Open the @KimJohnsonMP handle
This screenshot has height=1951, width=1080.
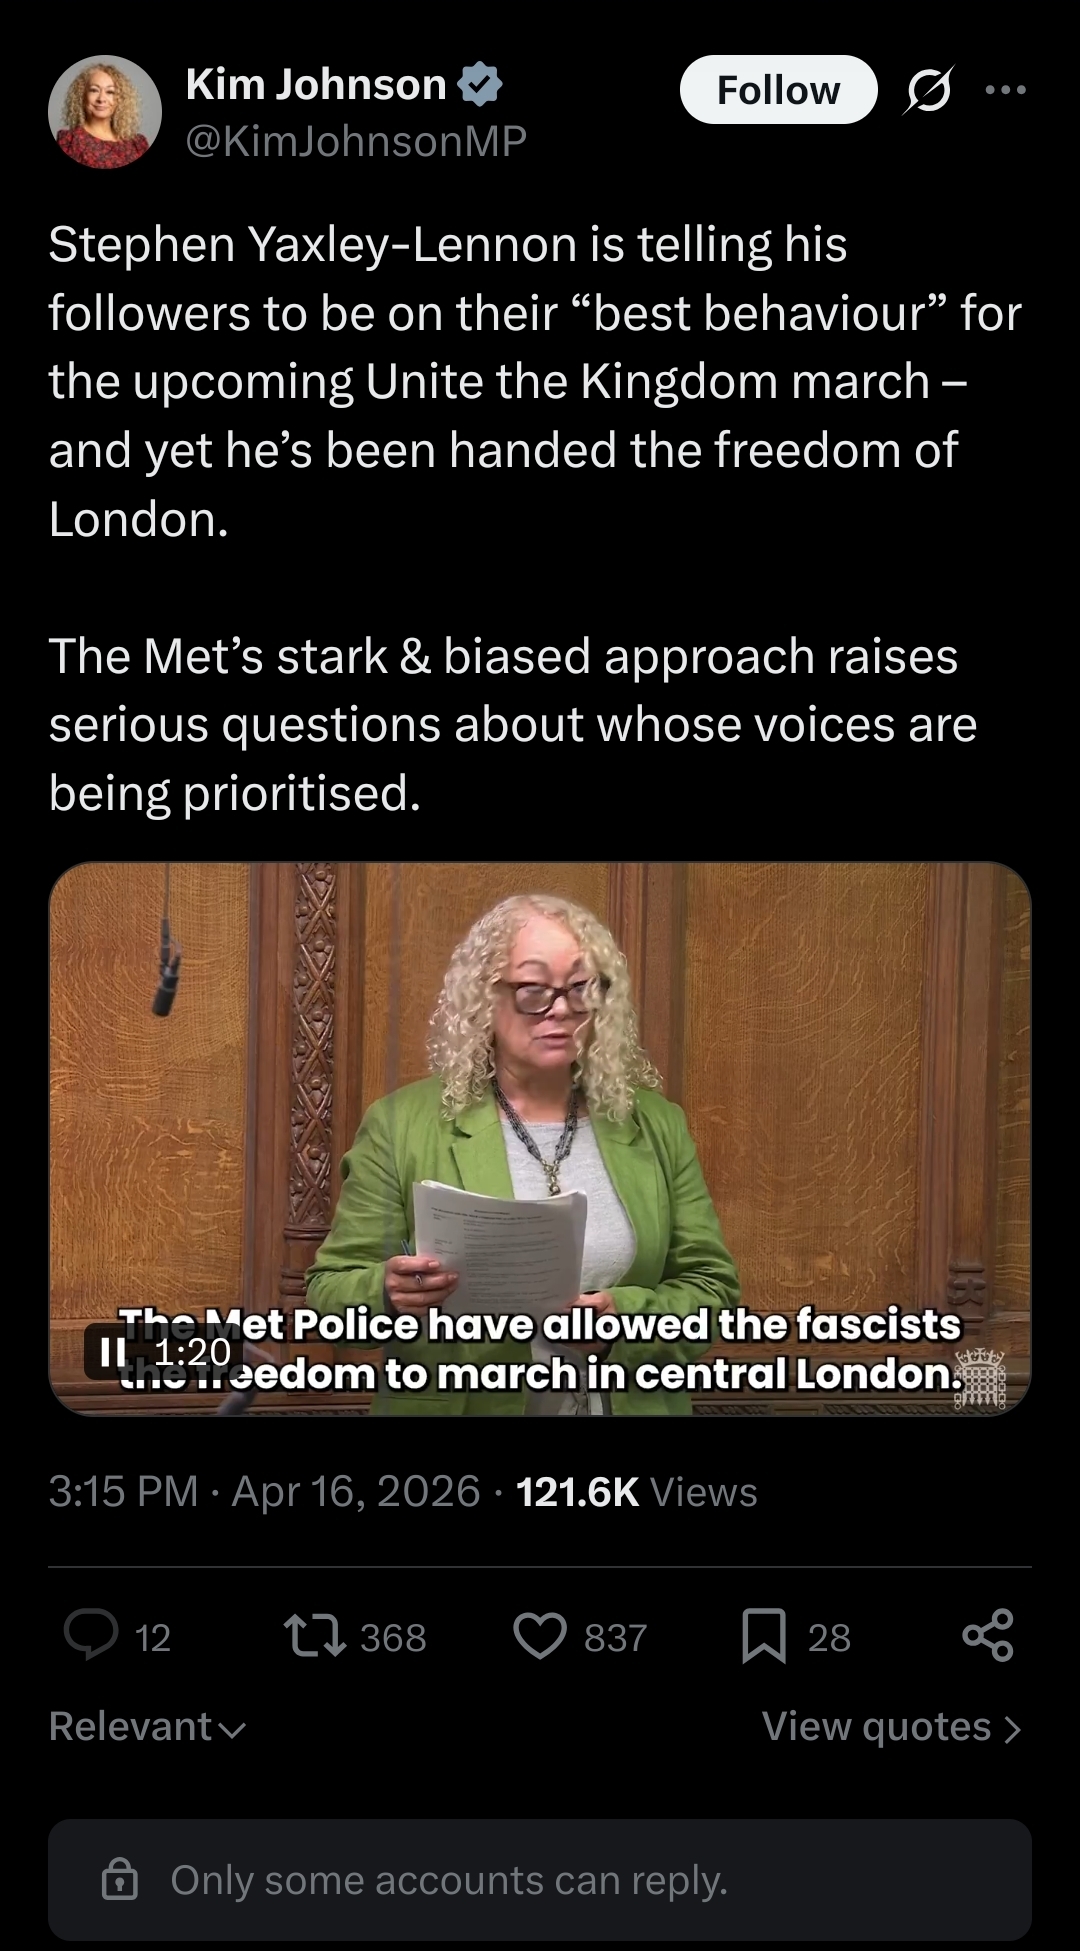tap(356, 141)
